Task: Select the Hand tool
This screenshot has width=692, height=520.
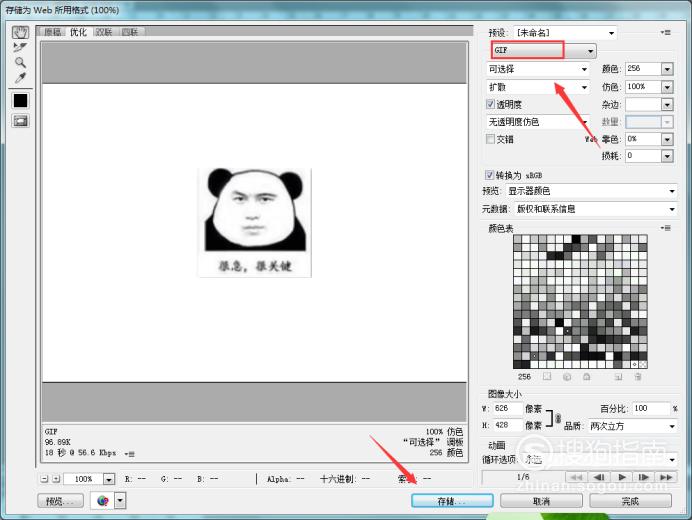Action: pos(20,32)
